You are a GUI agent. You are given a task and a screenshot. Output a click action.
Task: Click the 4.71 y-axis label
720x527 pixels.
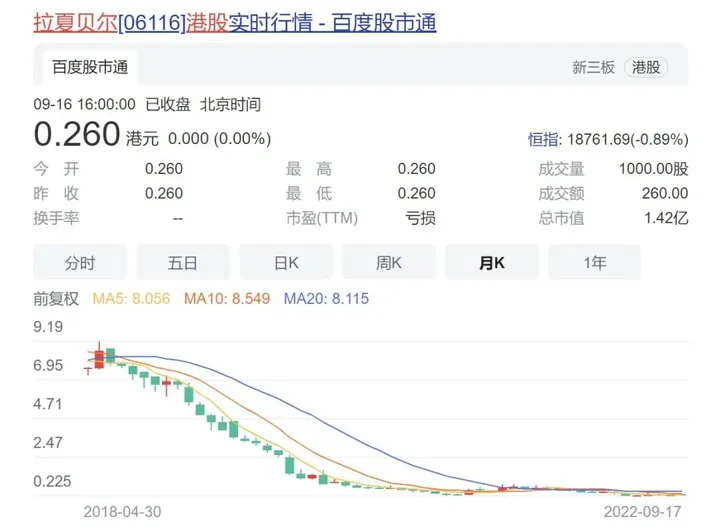click(48, 404)
